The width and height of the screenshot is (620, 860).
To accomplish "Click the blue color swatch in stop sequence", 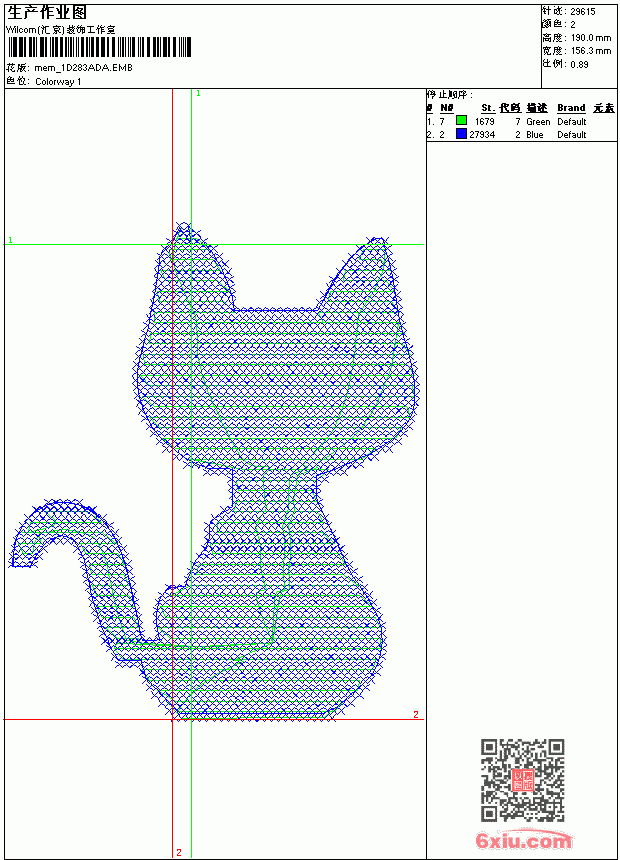I will pyautogui.click(x=461, y=134).
